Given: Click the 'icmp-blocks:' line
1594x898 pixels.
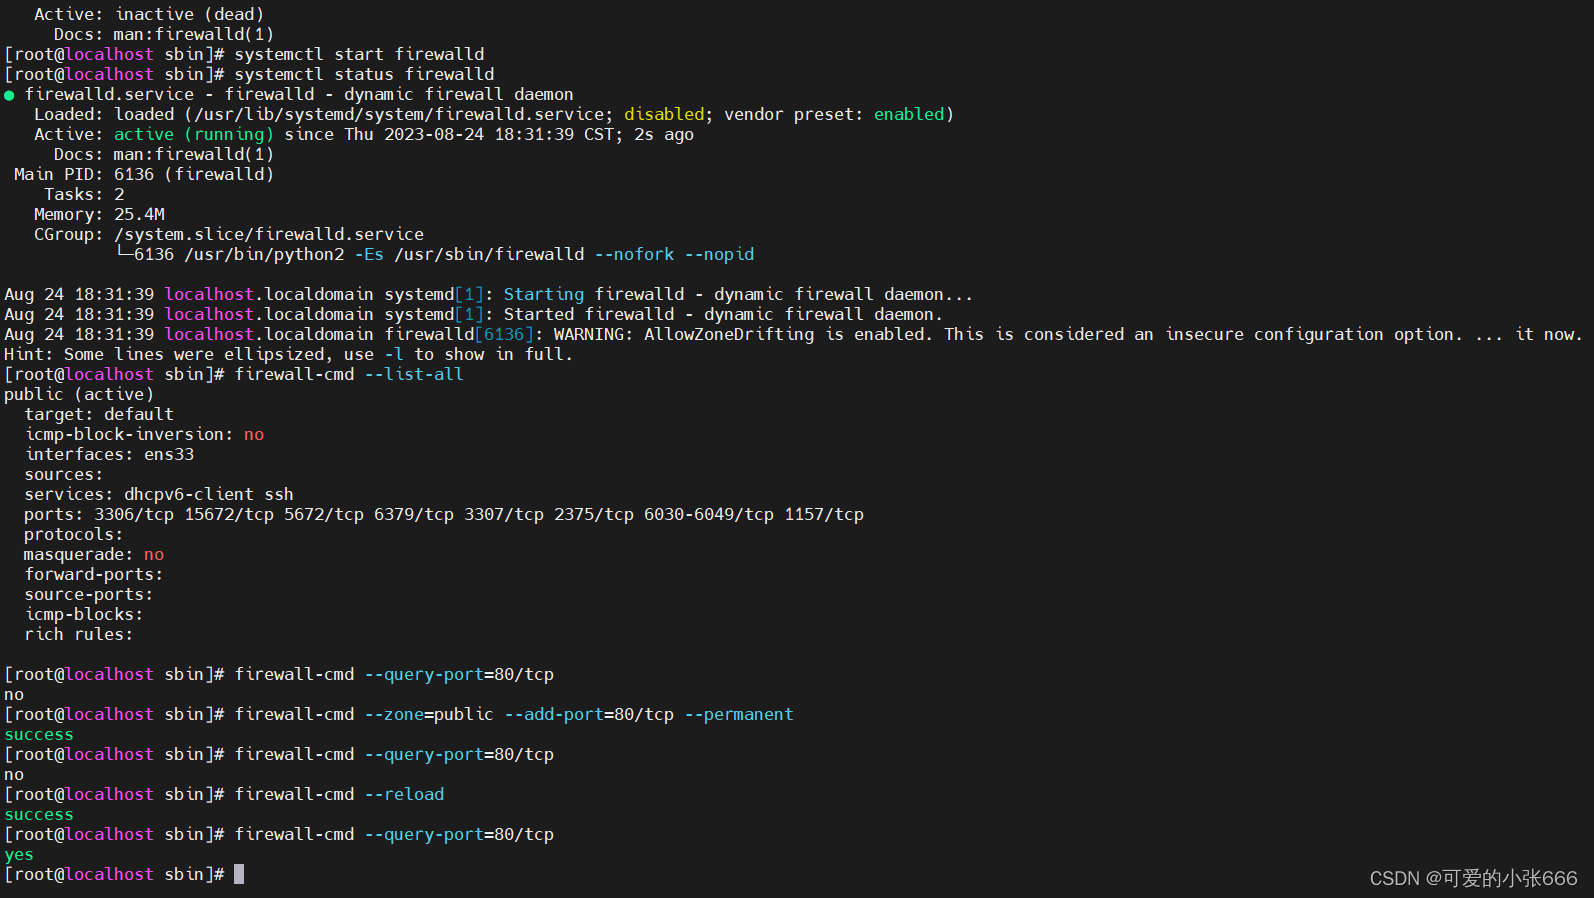Looking at the screenshot, I should (84, 614).
